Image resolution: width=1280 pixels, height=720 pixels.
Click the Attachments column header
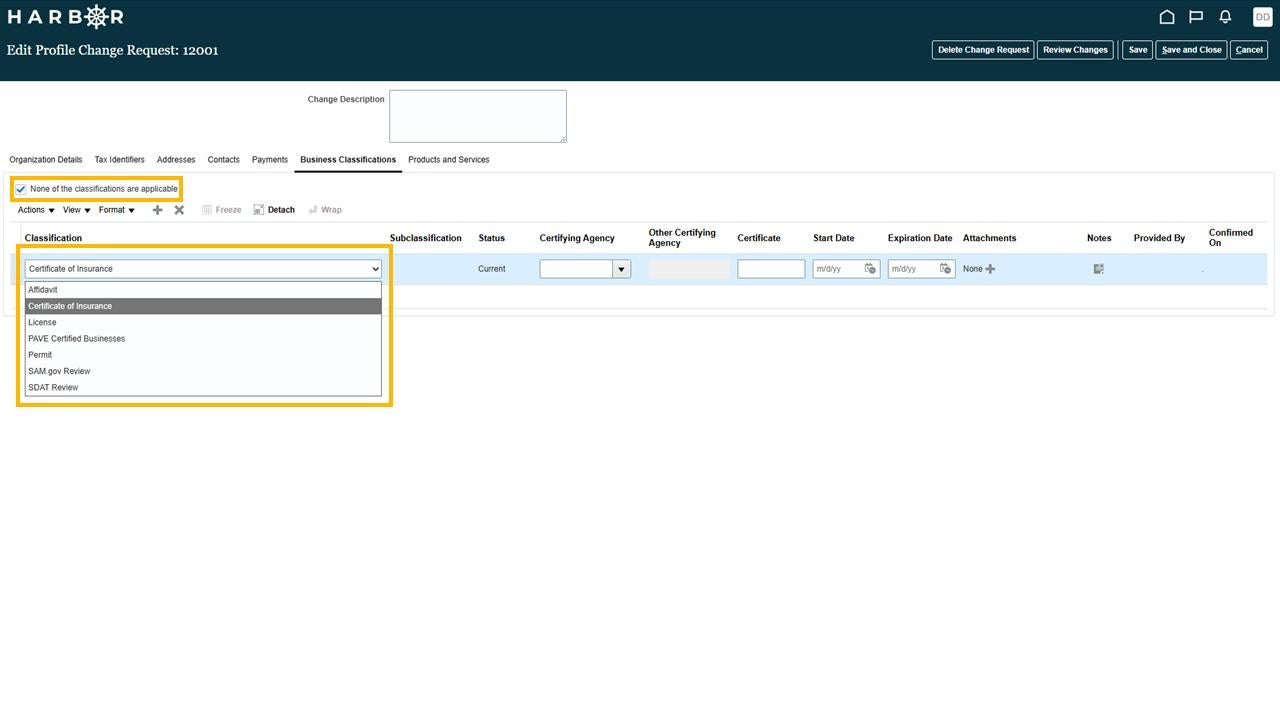point(989,238)
